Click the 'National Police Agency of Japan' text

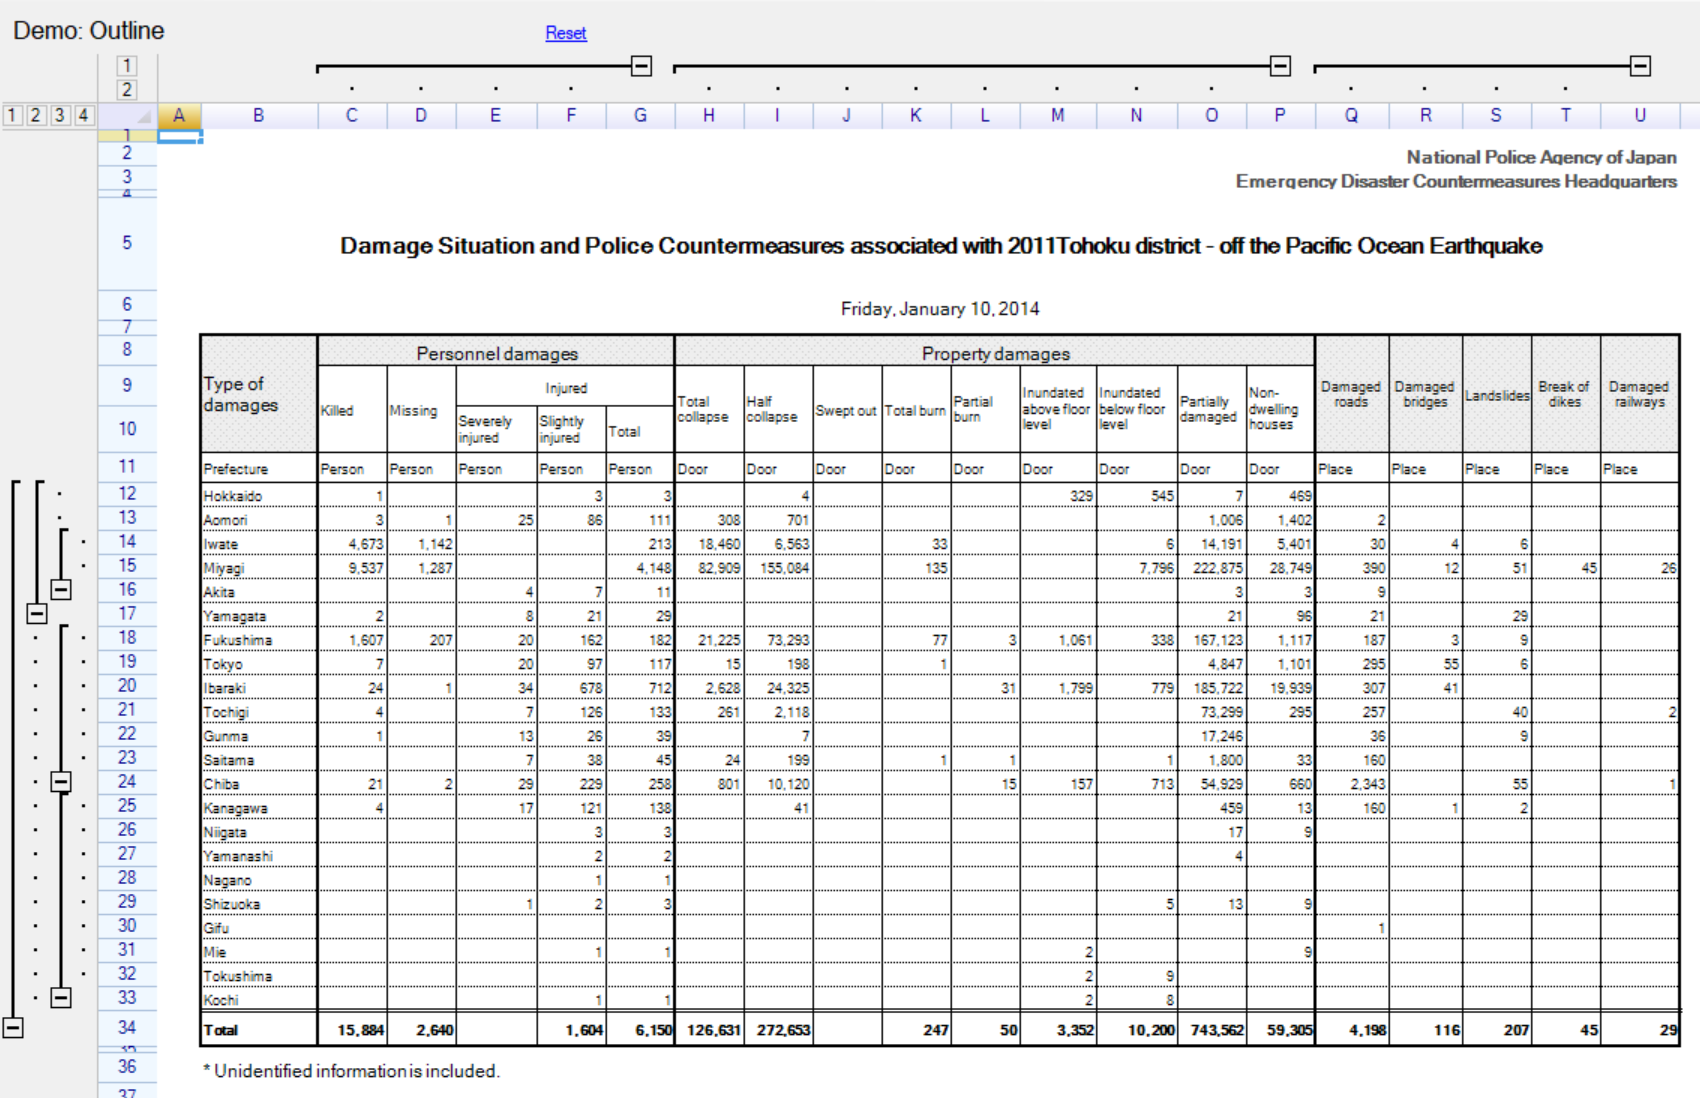click(1541, 157)
